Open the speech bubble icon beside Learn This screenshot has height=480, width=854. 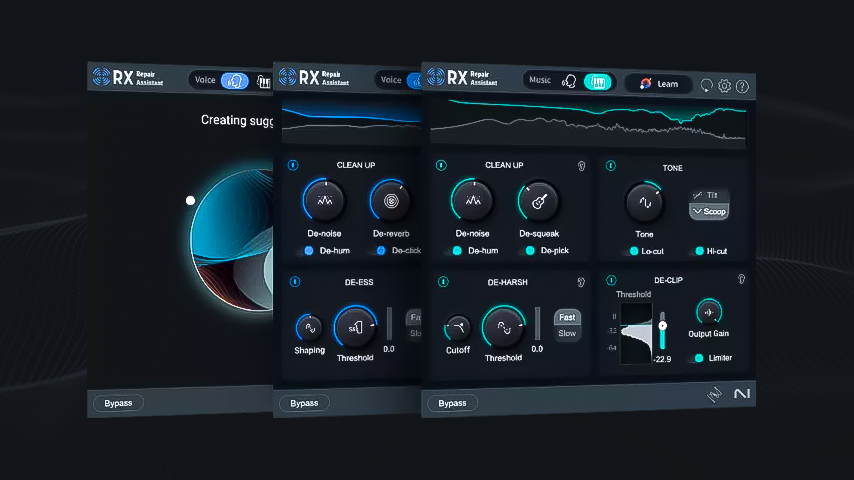point(706,86)
